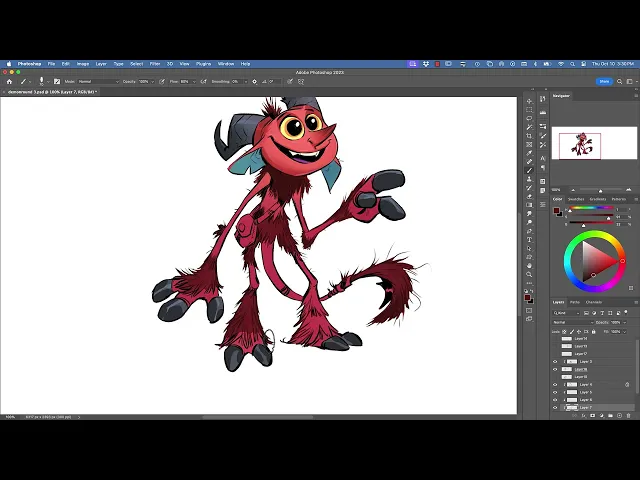Image resolution: width=640 pixels, height=480 pixels.
Task: Create a new group folder icon
Action: pos(611,416)
